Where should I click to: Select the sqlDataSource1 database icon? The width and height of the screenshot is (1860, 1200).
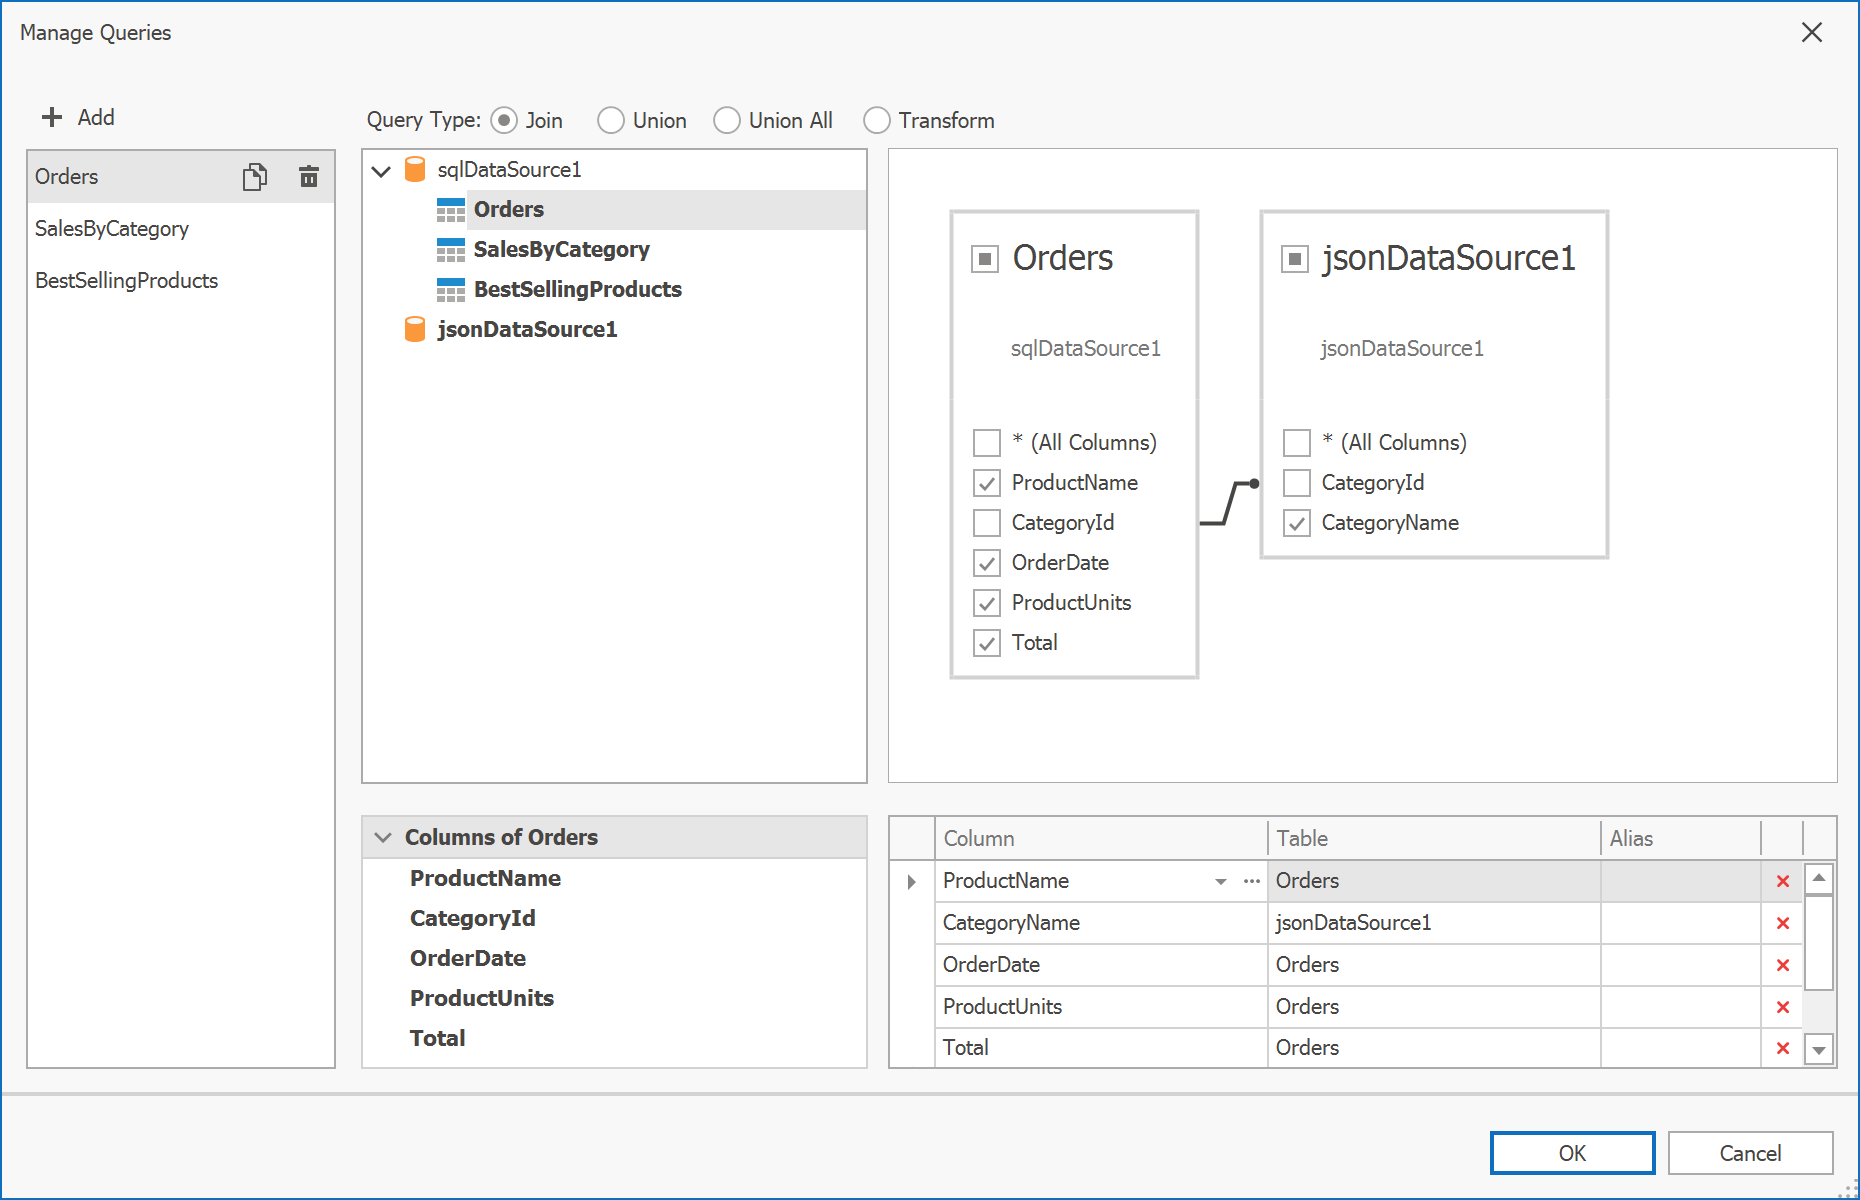coord(415,169)
